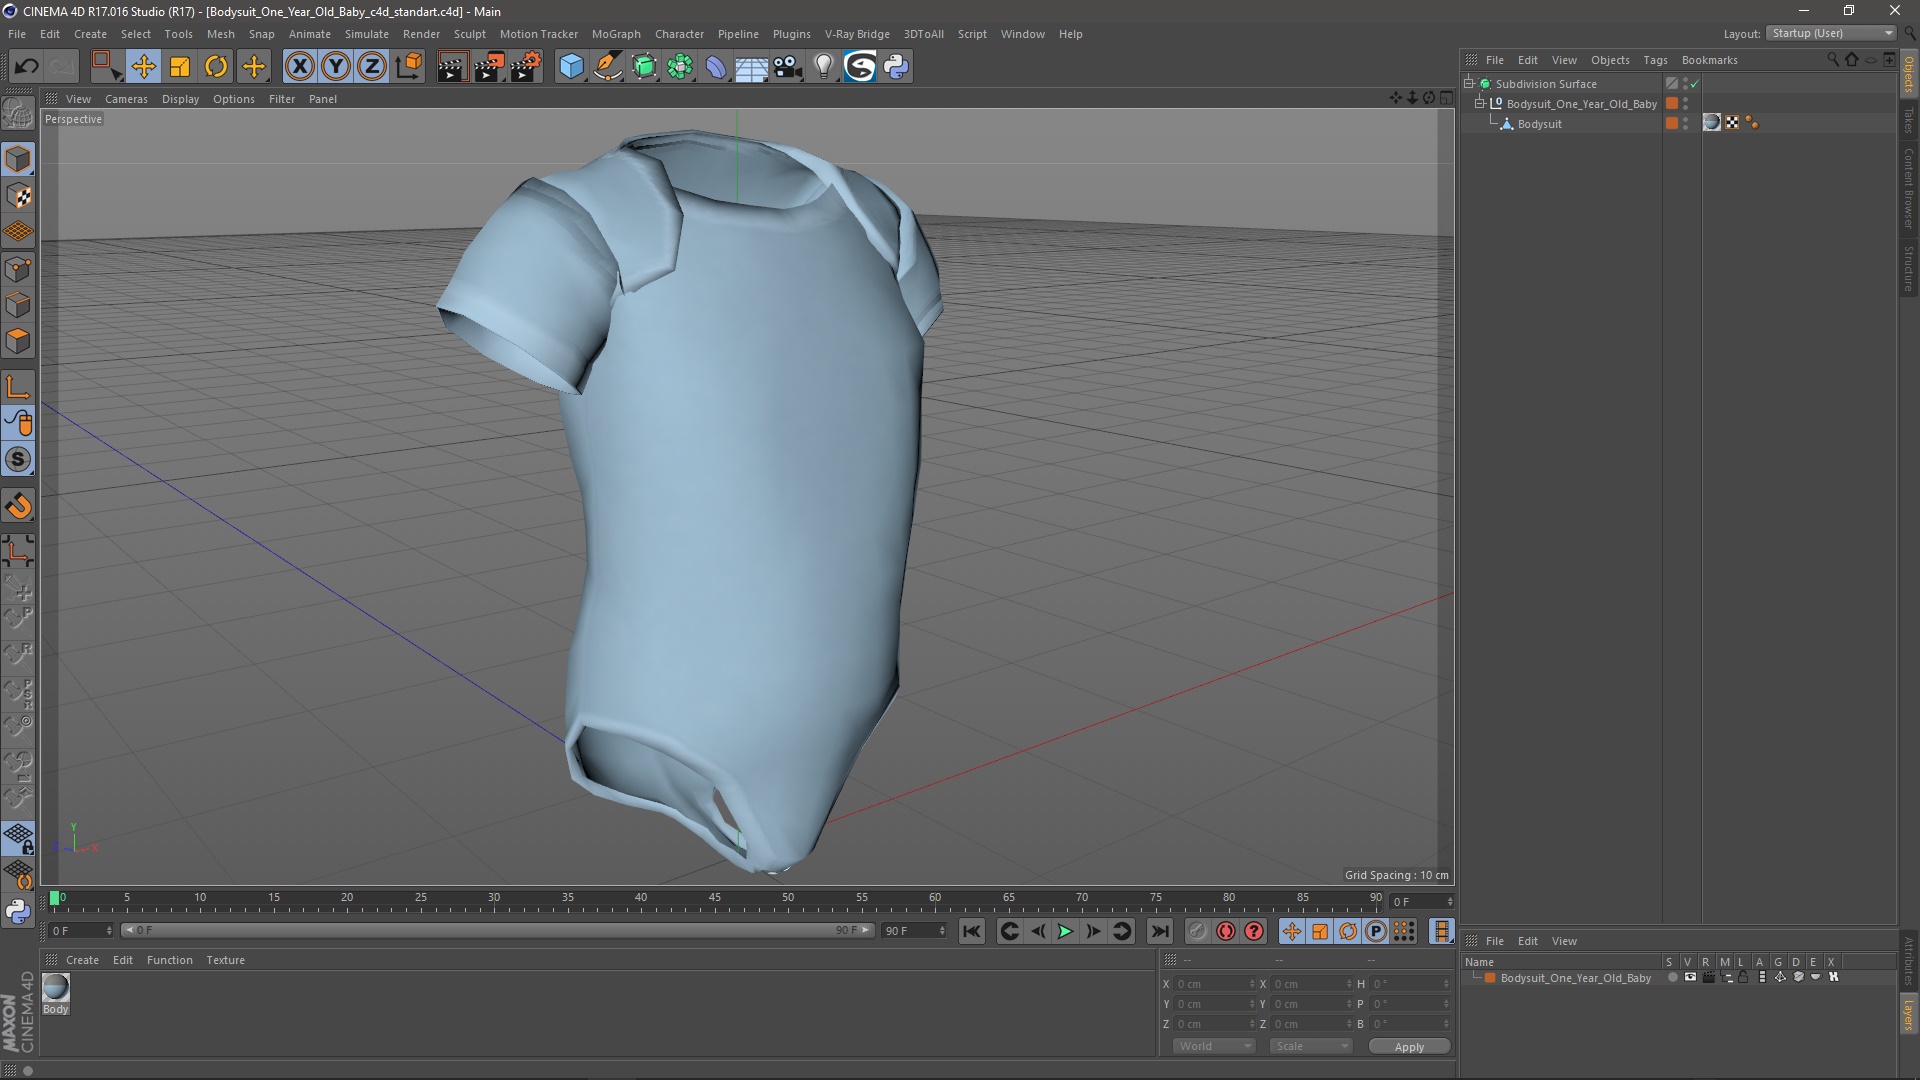Open the Layout dropdown Startup (User)
This screenshot has height=1080, width=1920.
(1832, 33)
